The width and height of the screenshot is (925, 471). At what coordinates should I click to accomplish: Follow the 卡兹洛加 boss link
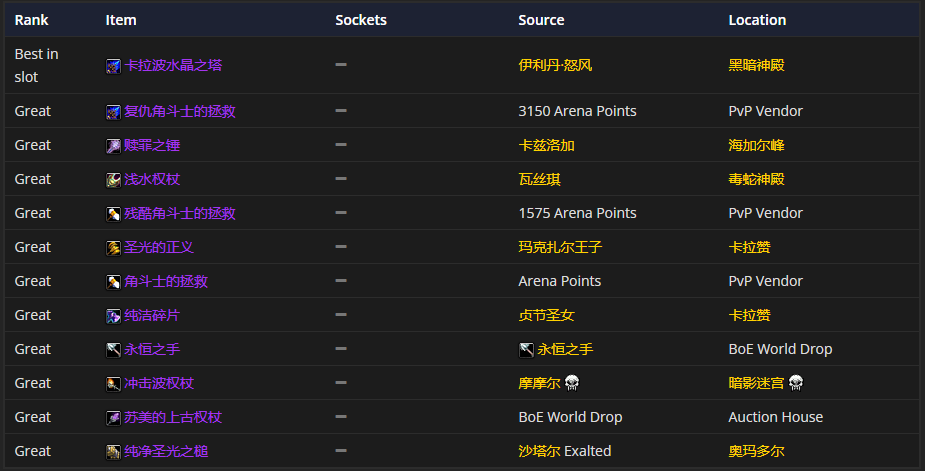click(x=546, y=145)
